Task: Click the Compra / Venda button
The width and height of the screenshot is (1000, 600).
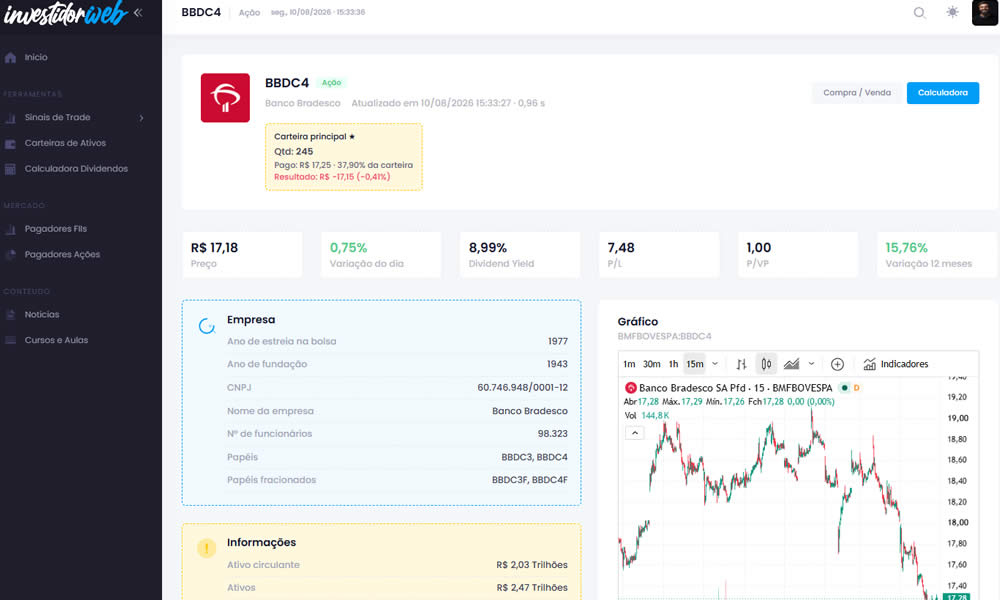Action: coord(857,93)
